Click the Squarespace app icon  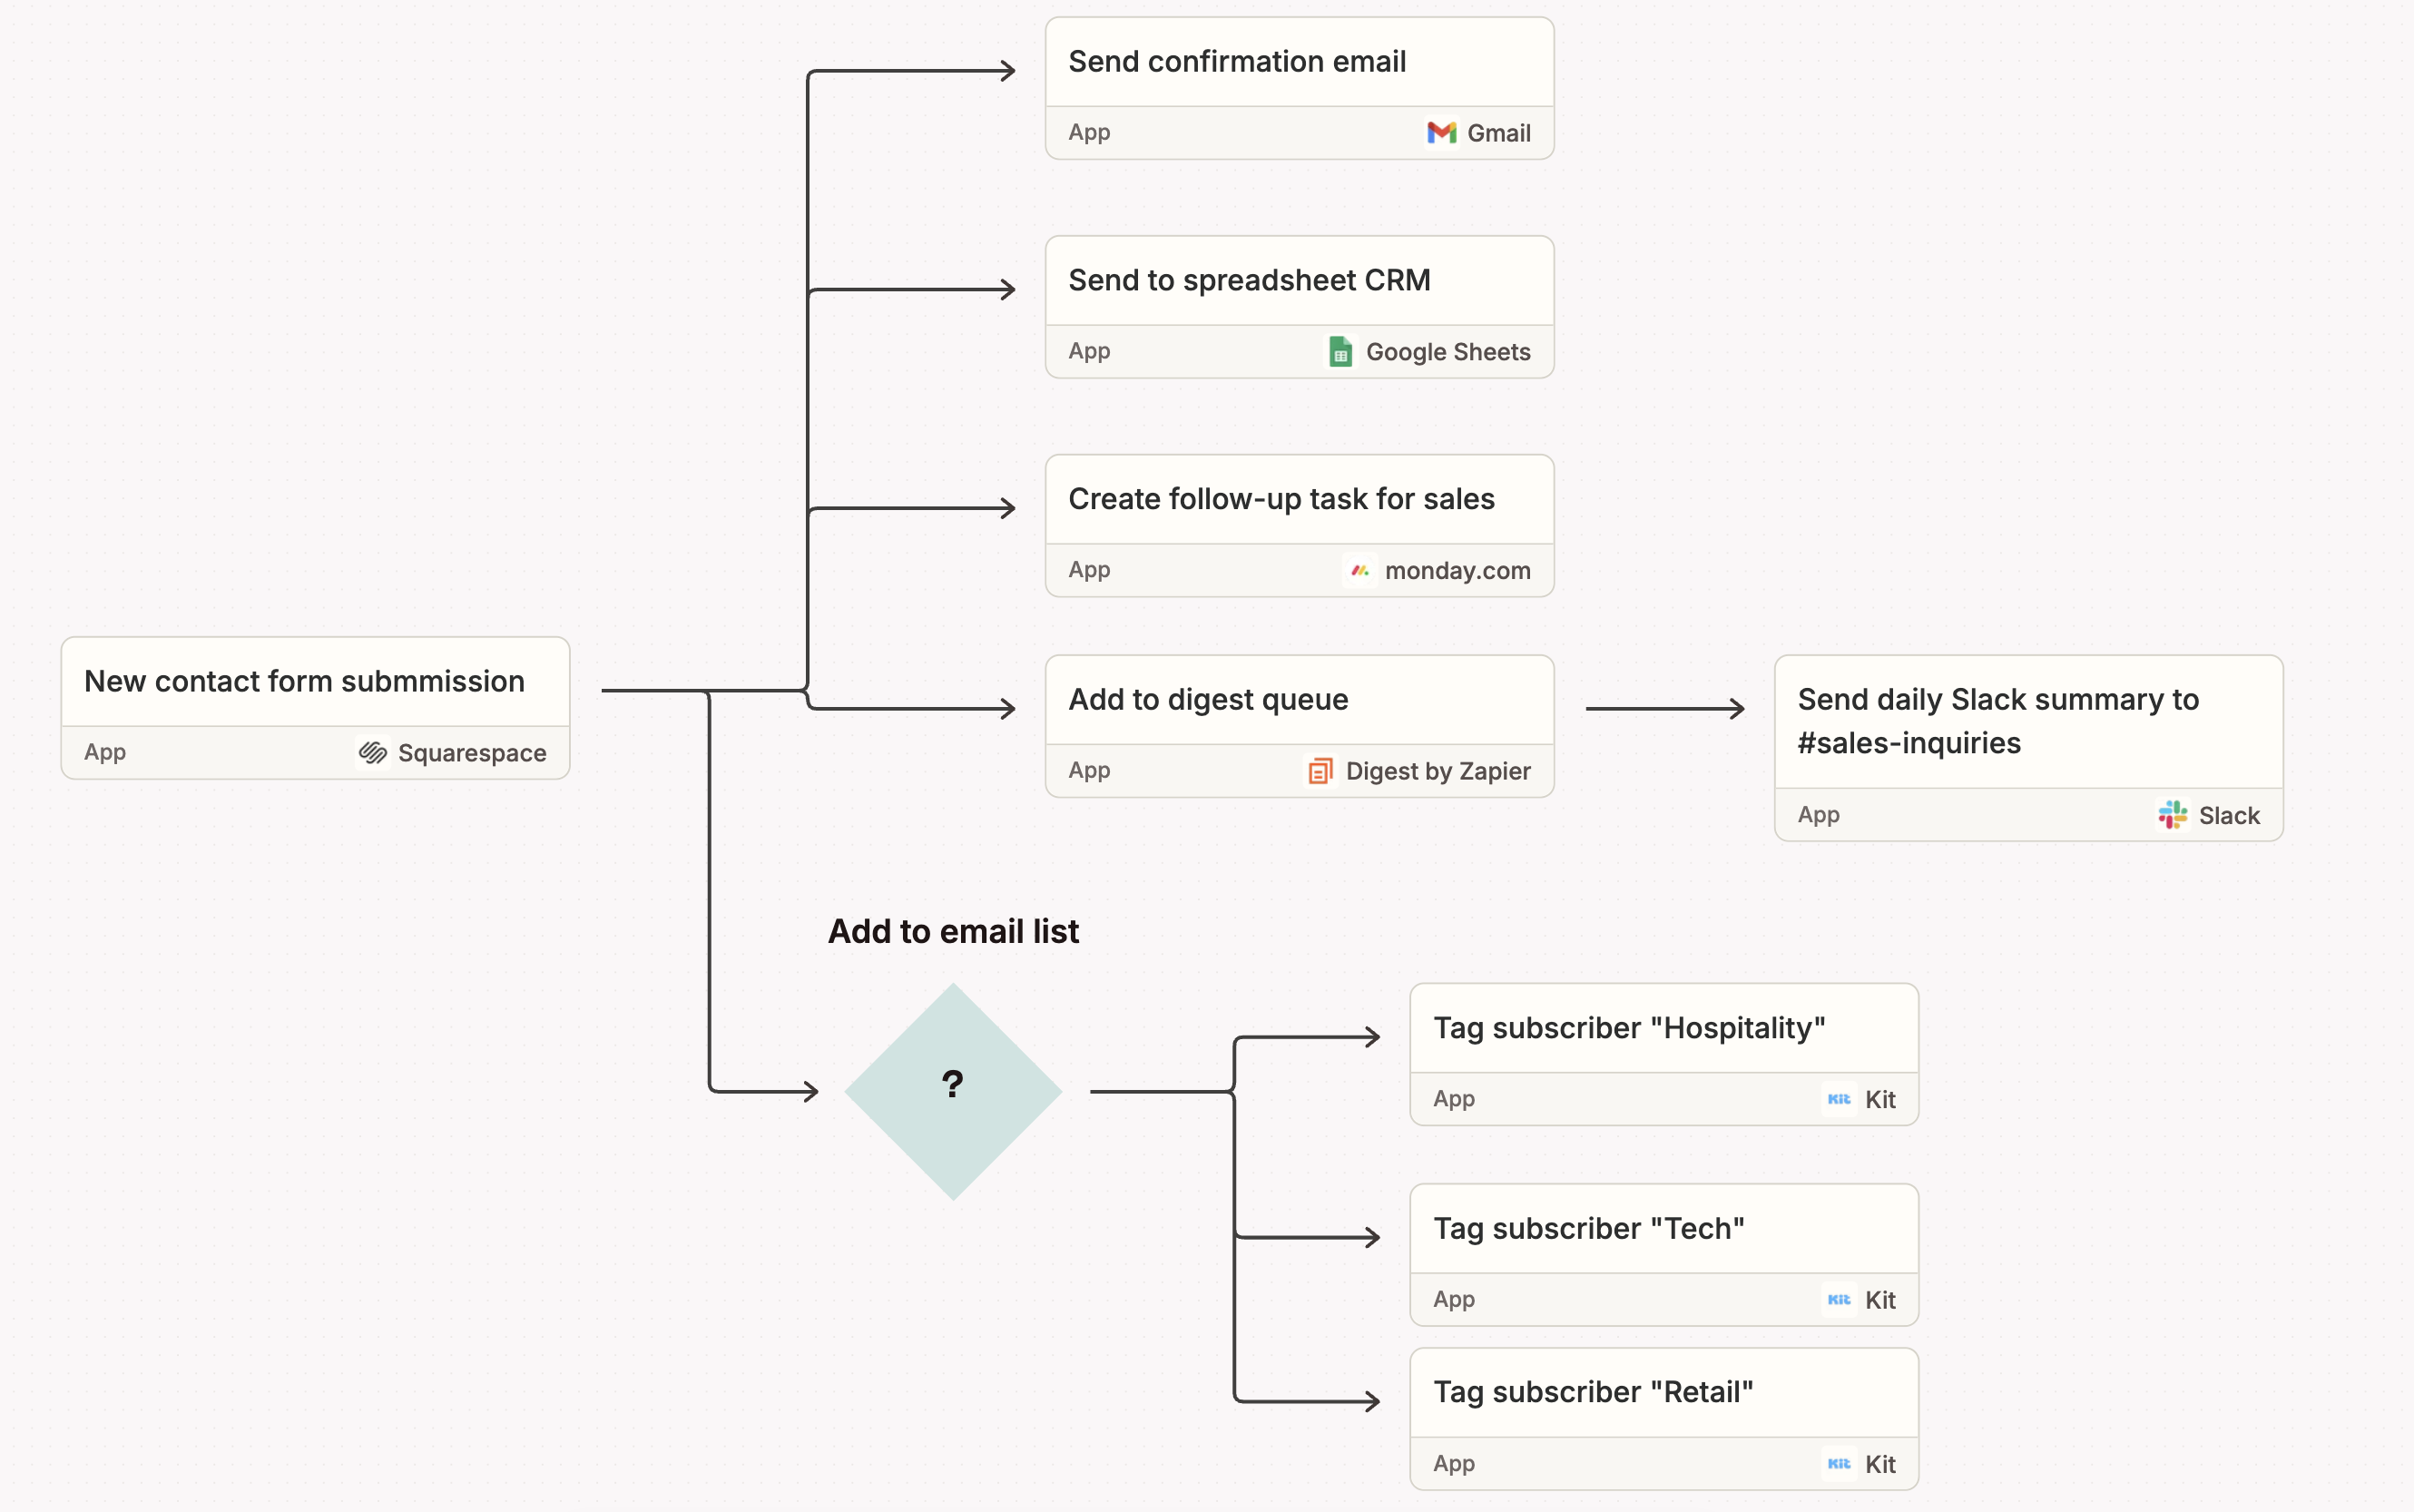[x=373, y=752]
